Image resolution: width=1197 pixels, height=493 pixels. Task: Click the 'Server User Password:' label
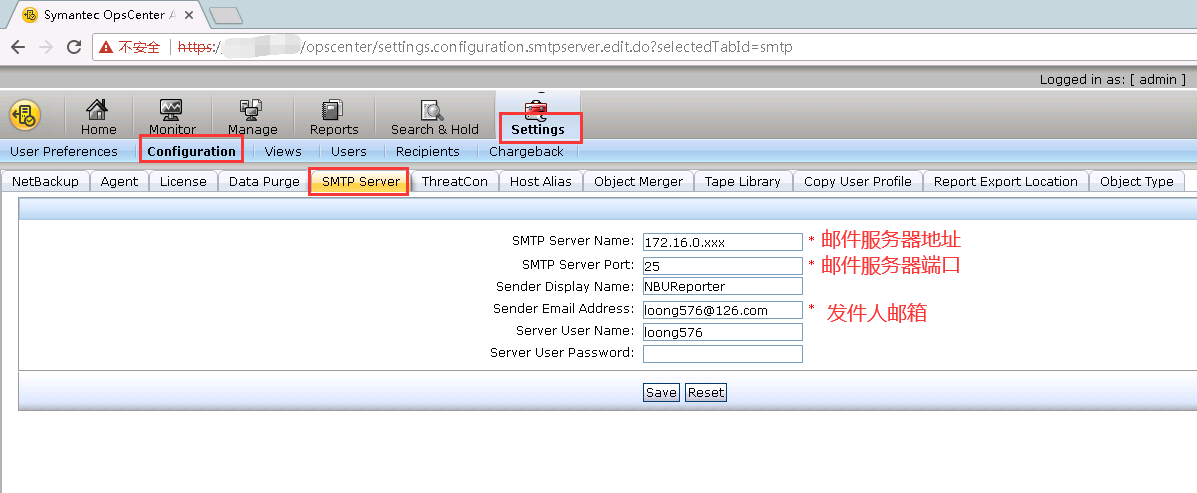coord(562,353)
